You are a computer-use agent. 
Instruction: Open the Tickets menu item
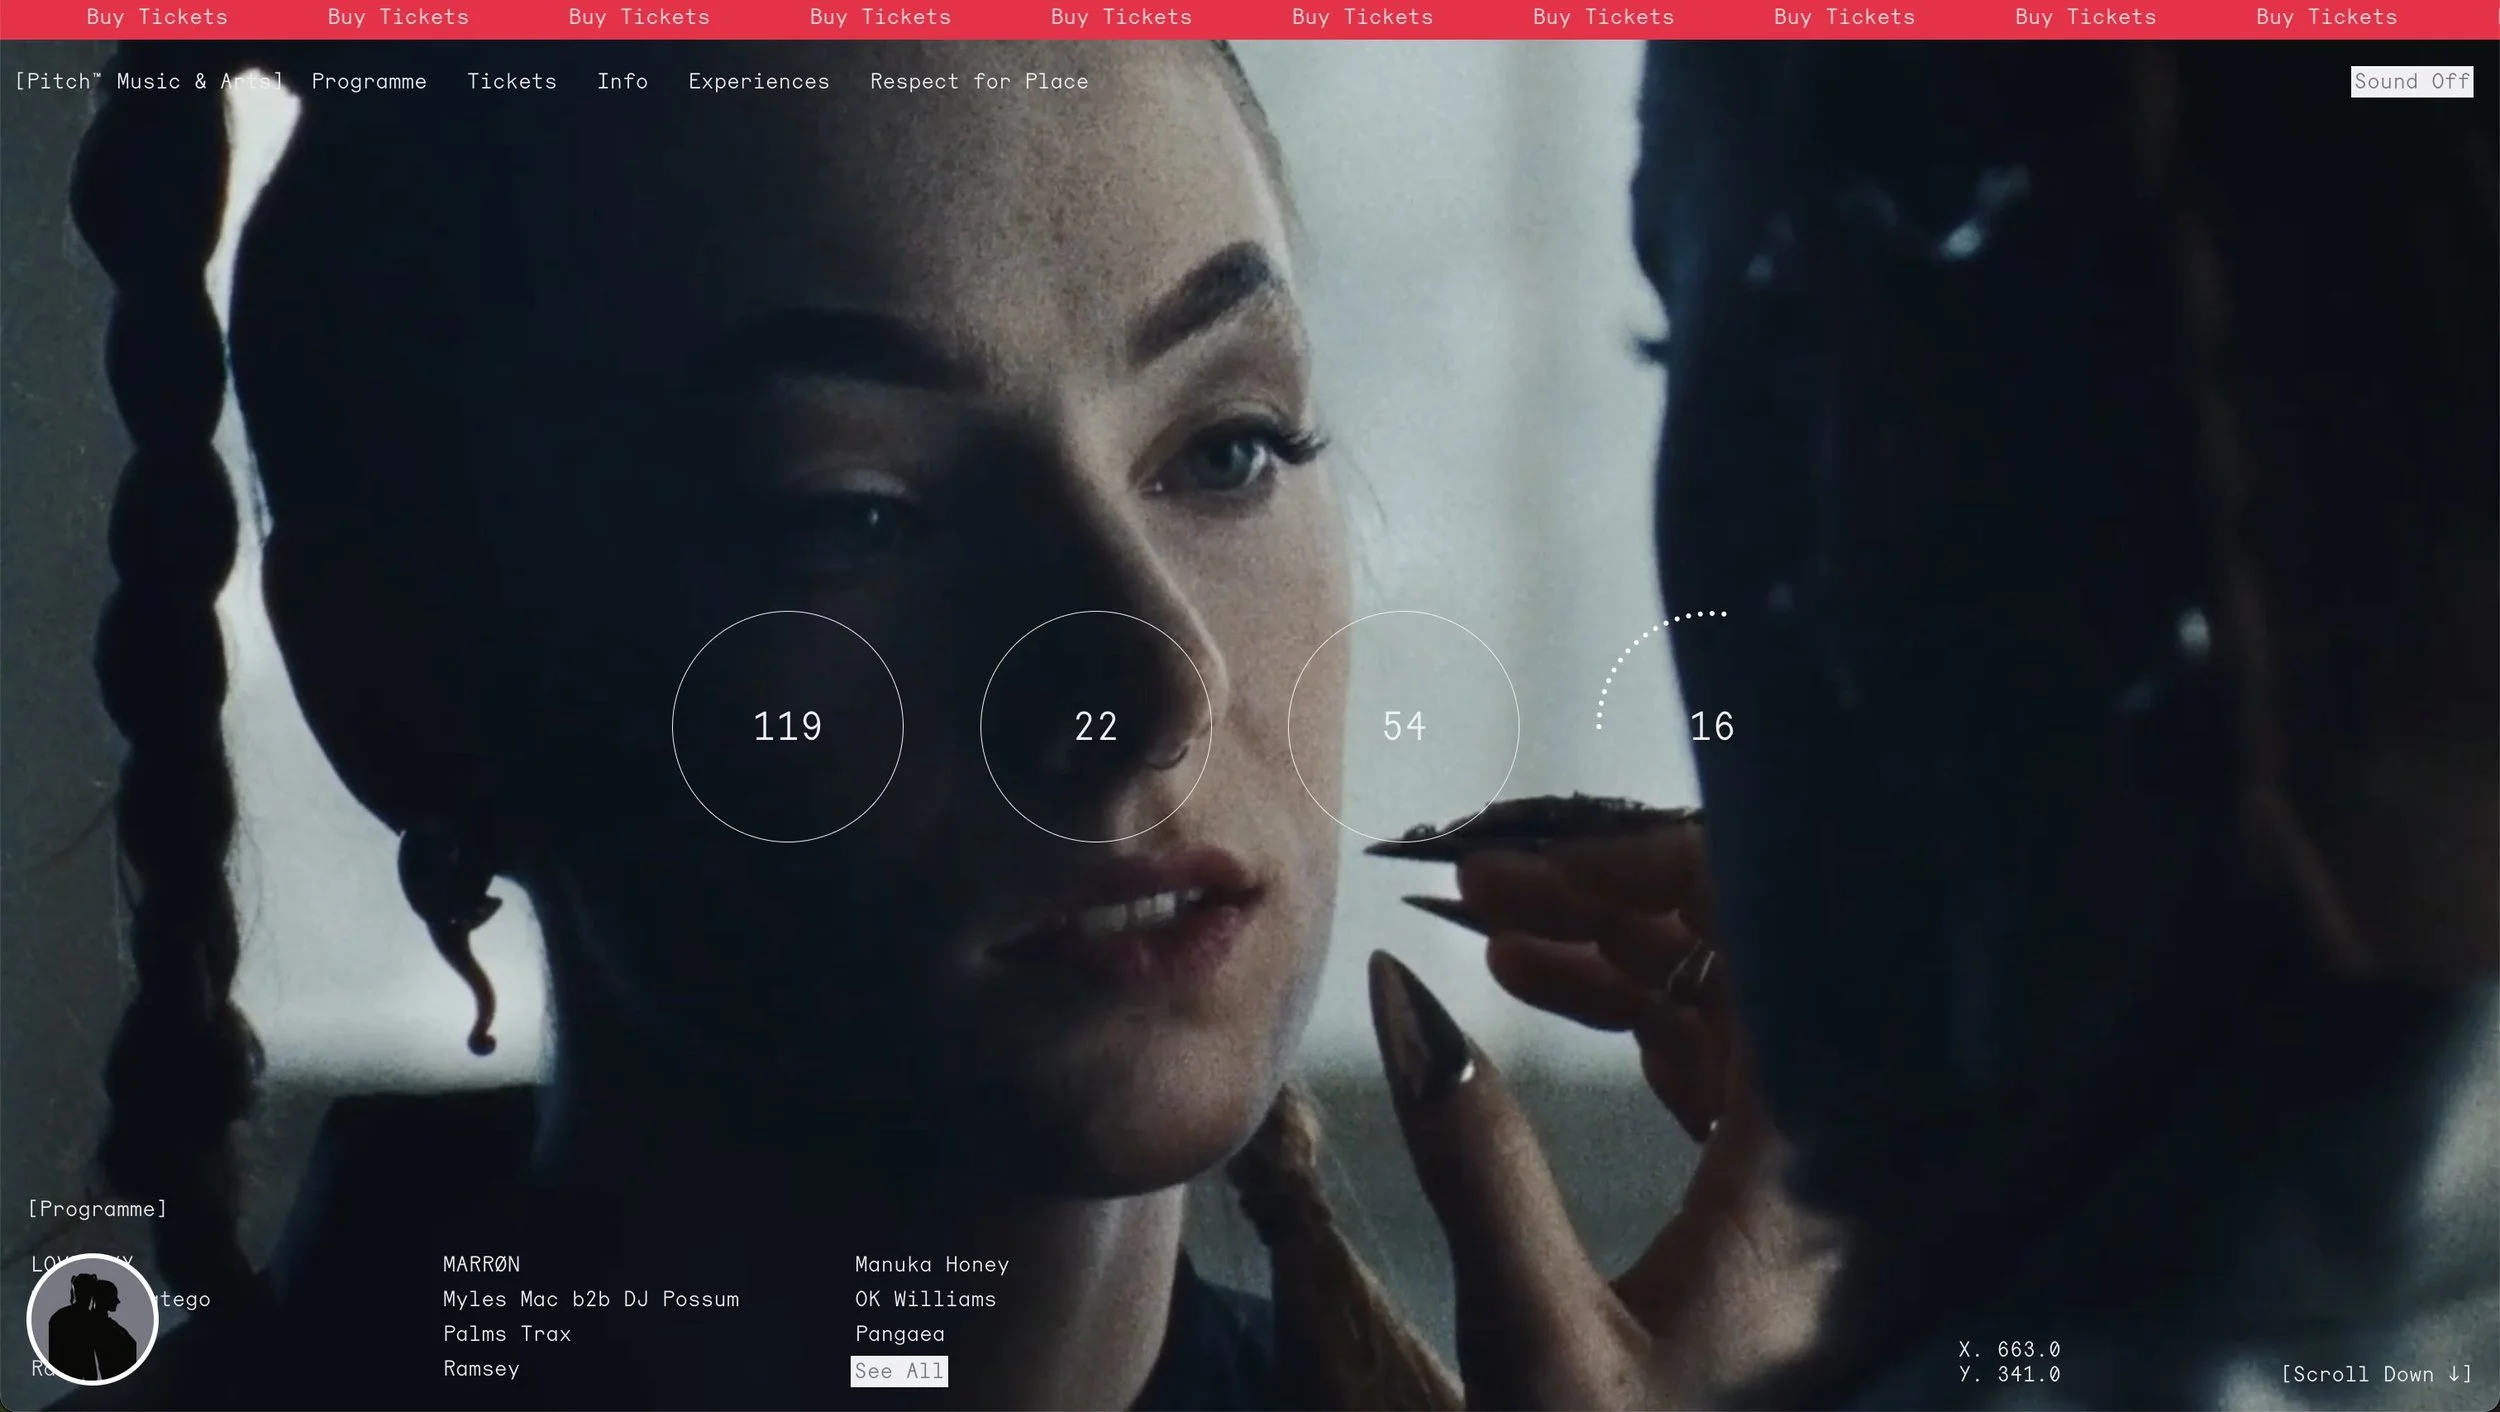click(511, 82)
